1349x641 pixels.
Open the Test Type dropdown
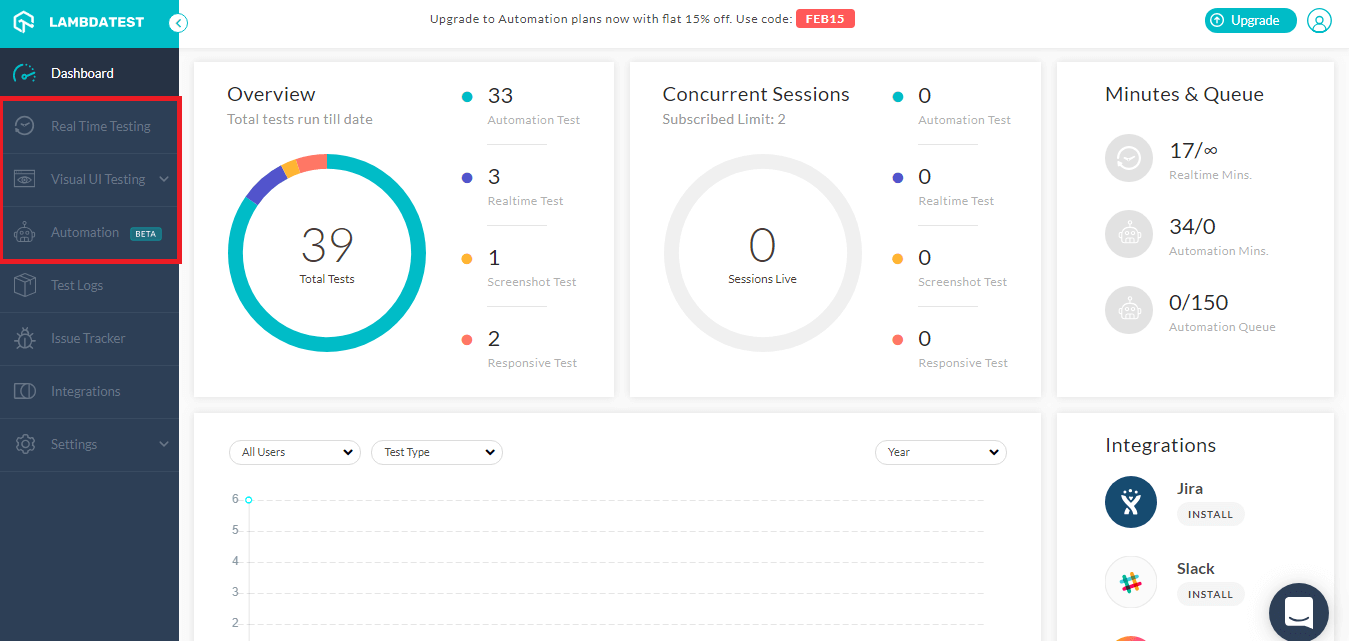click(436, 452)
